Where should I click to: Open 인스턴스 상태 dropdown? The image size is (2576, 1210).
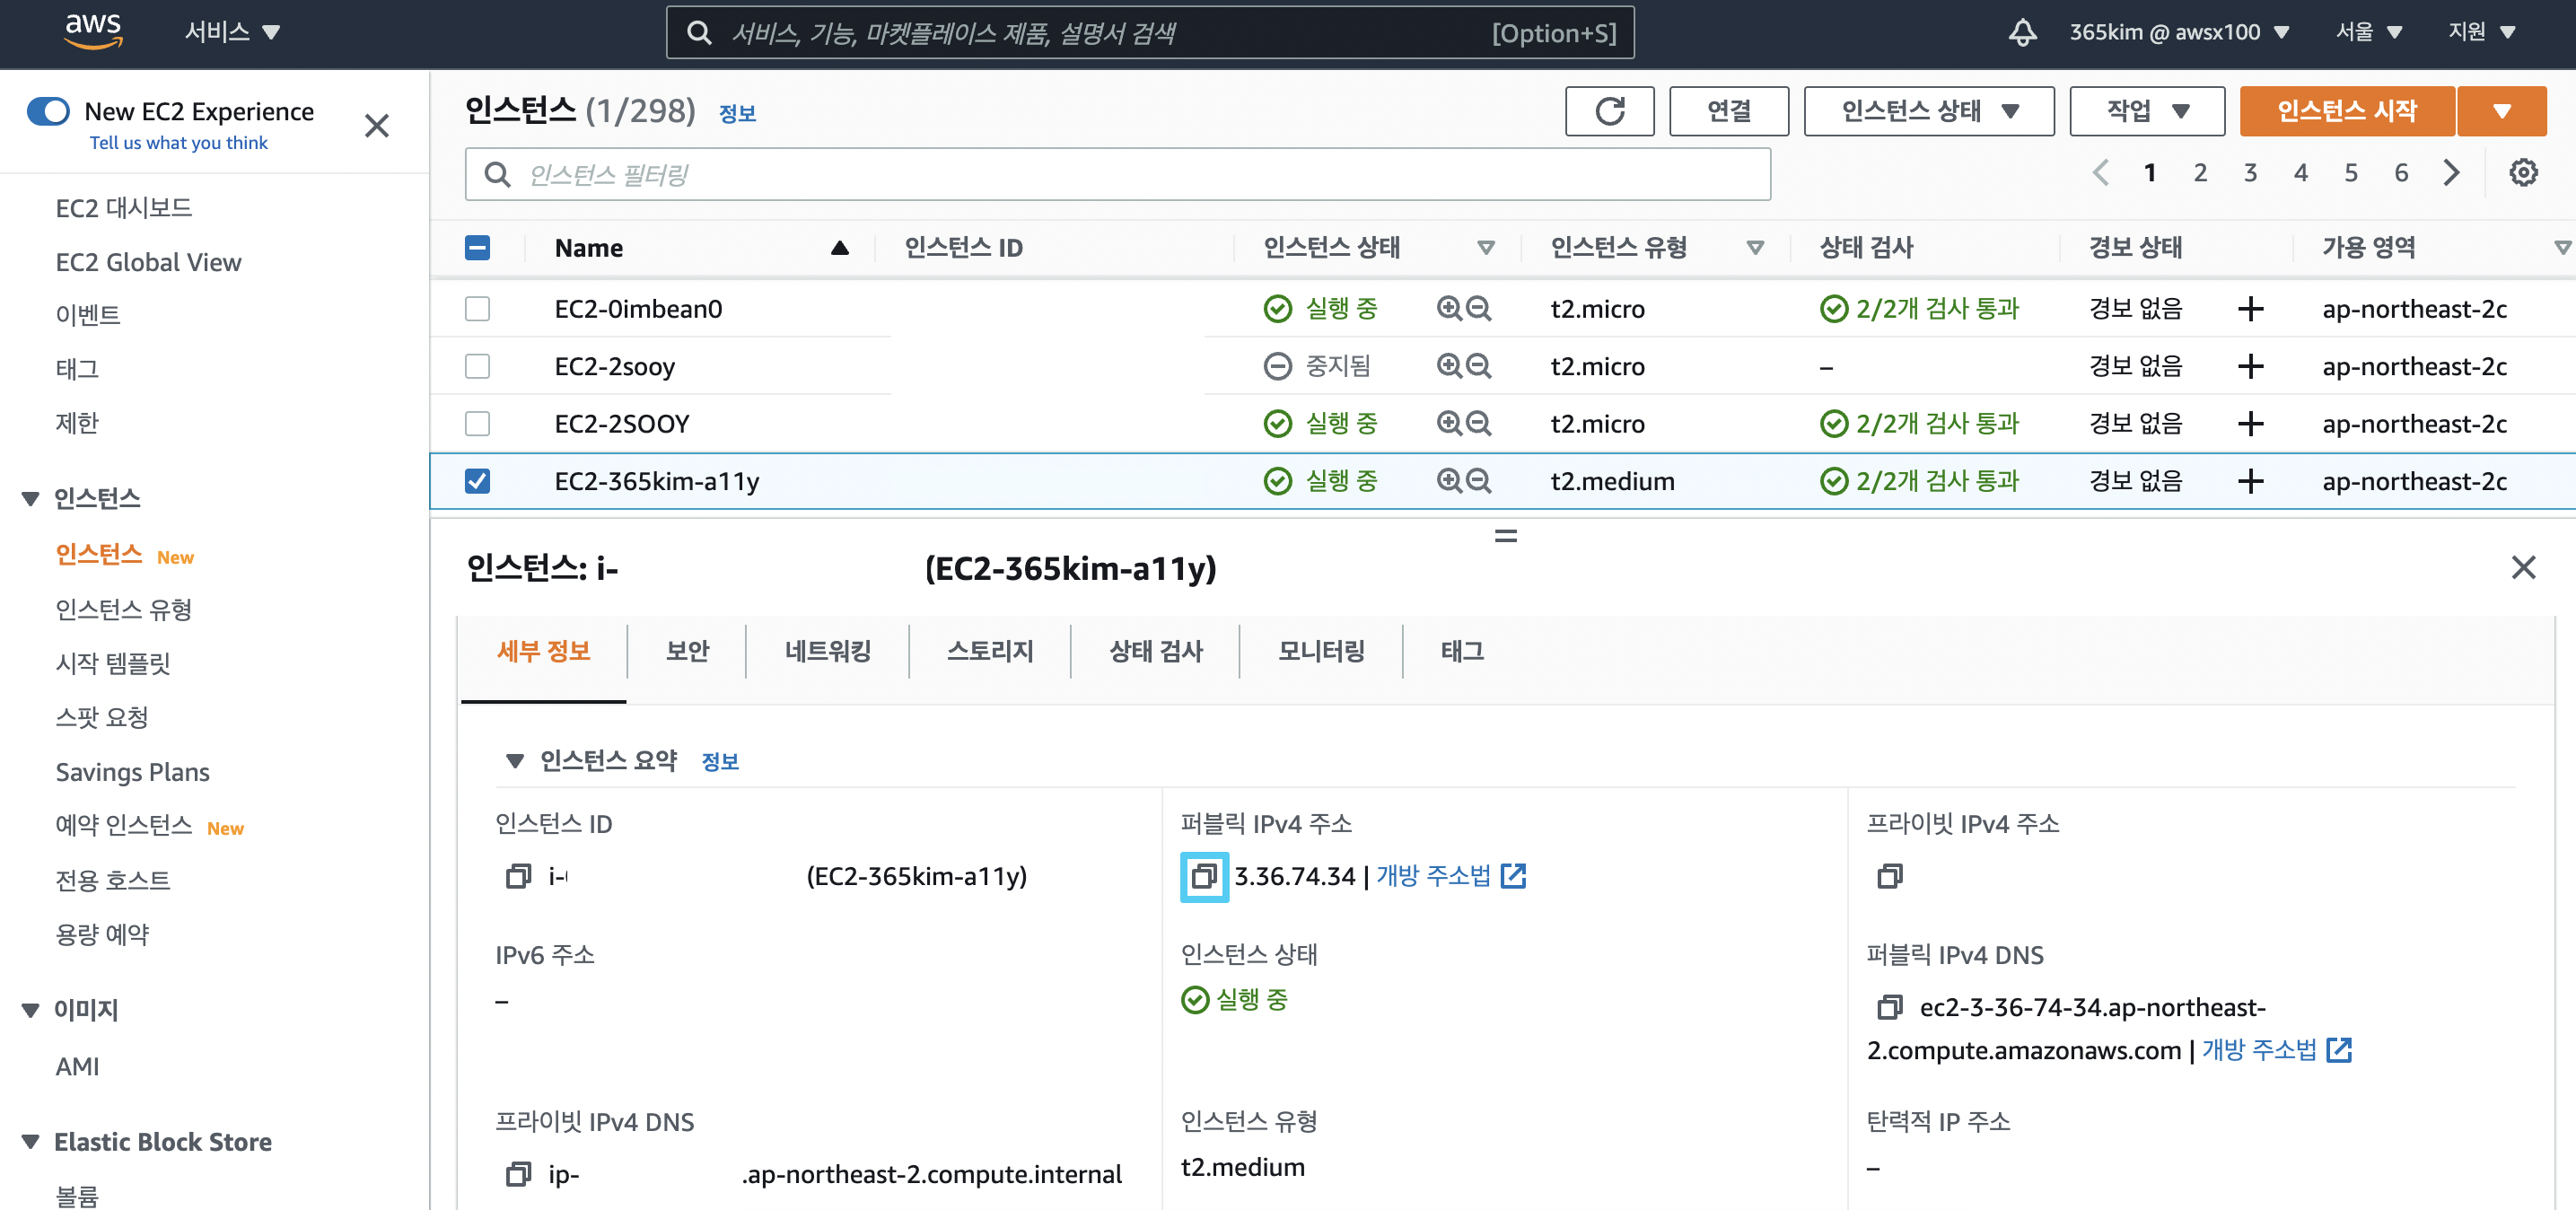pyautogui.click(x=1928, y=110)
